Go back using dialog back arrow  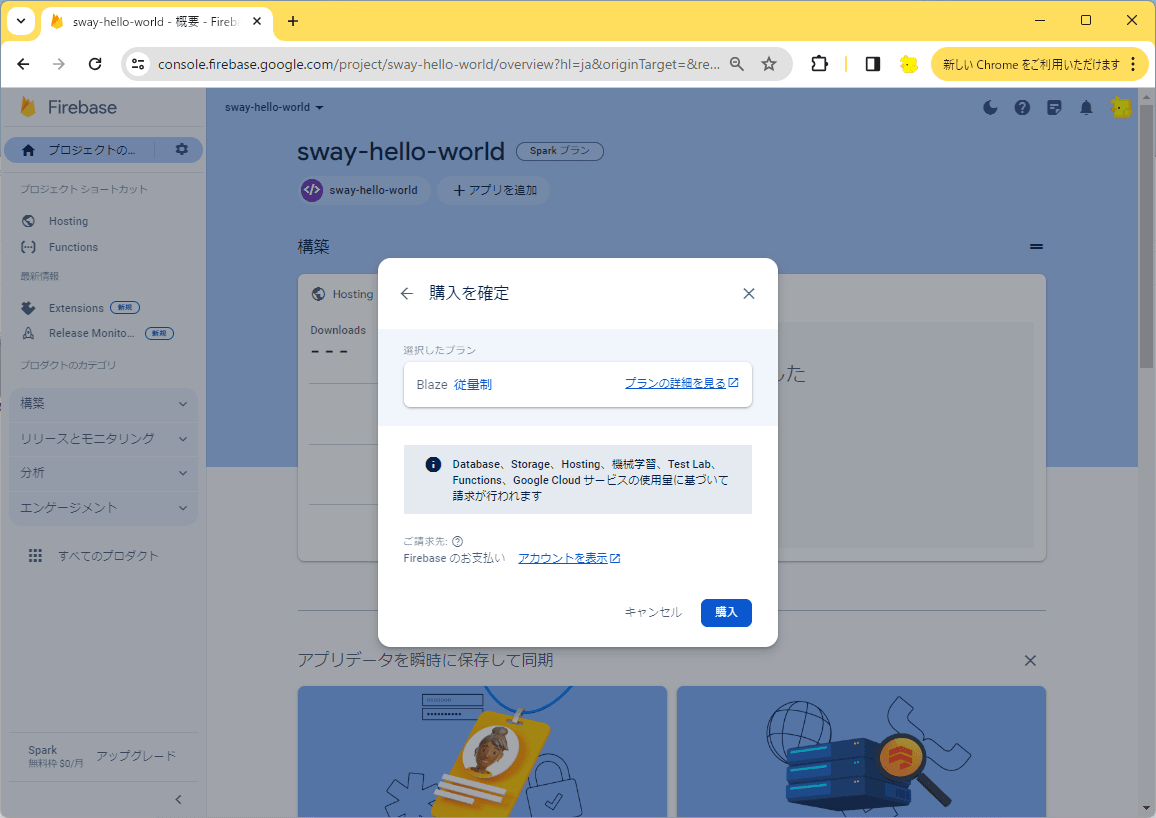pos(406,293)
